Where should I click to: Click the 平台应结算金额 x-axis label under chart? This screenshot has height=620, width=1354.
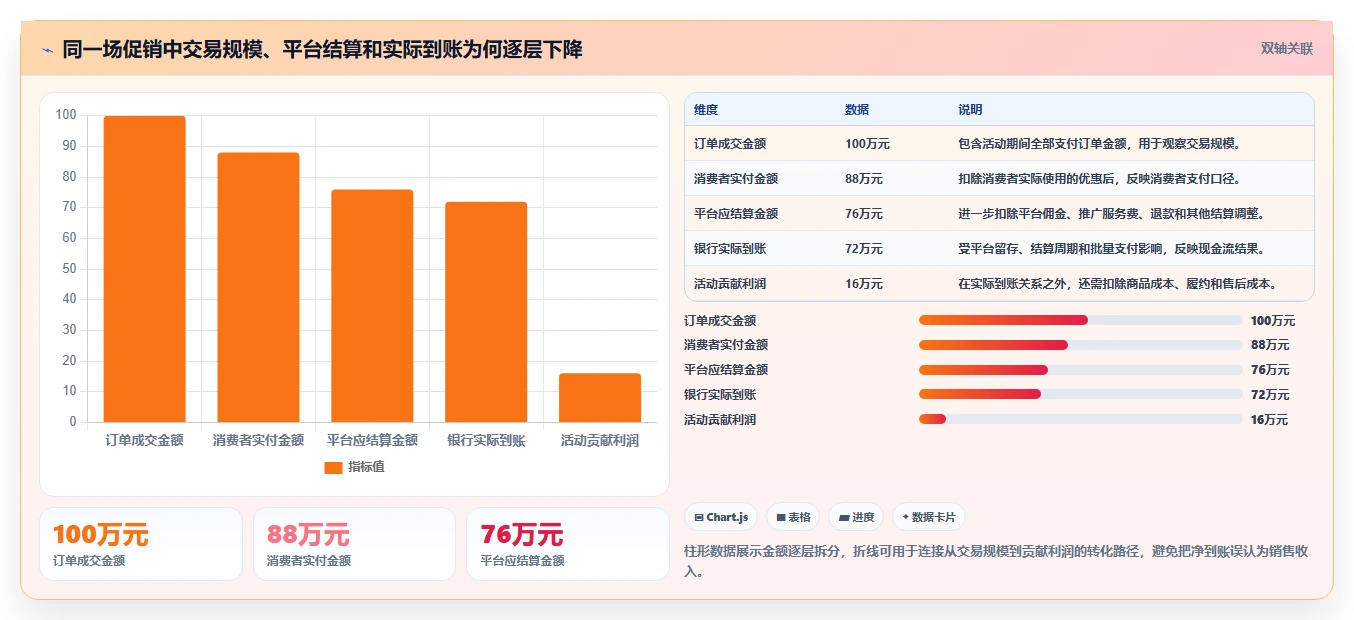(x=372, y=440)
